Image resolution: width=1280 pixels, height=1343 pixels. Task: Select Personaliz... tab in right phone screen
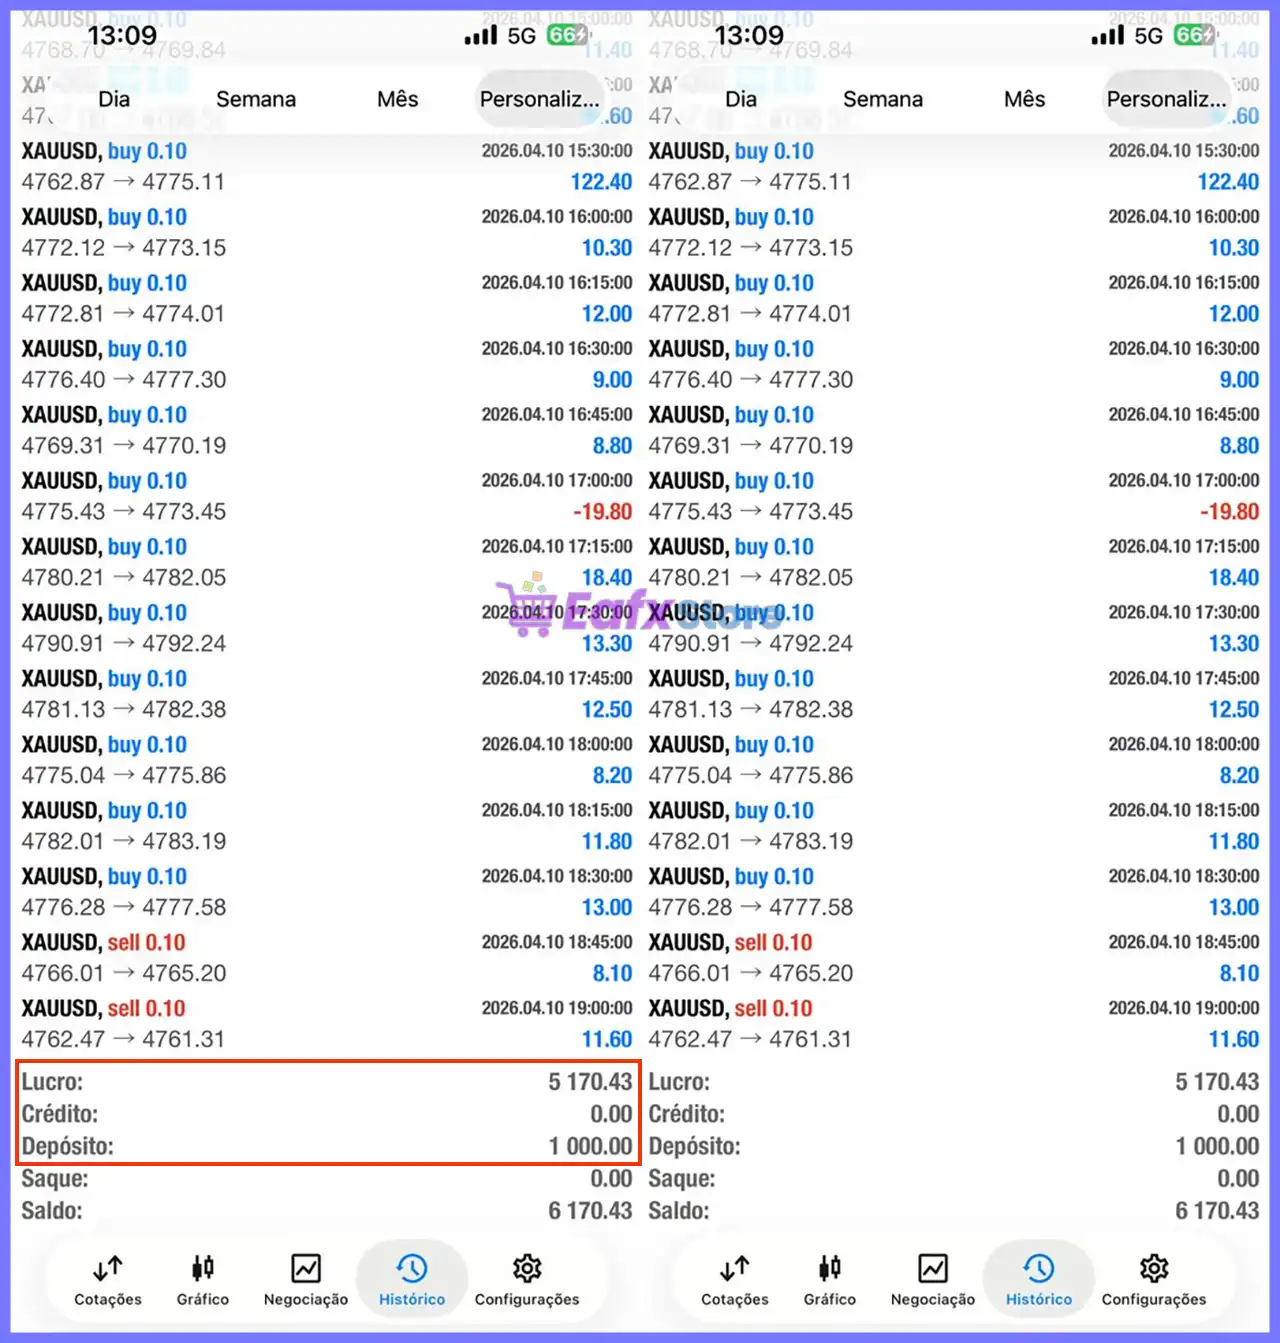coord(1167,99)
